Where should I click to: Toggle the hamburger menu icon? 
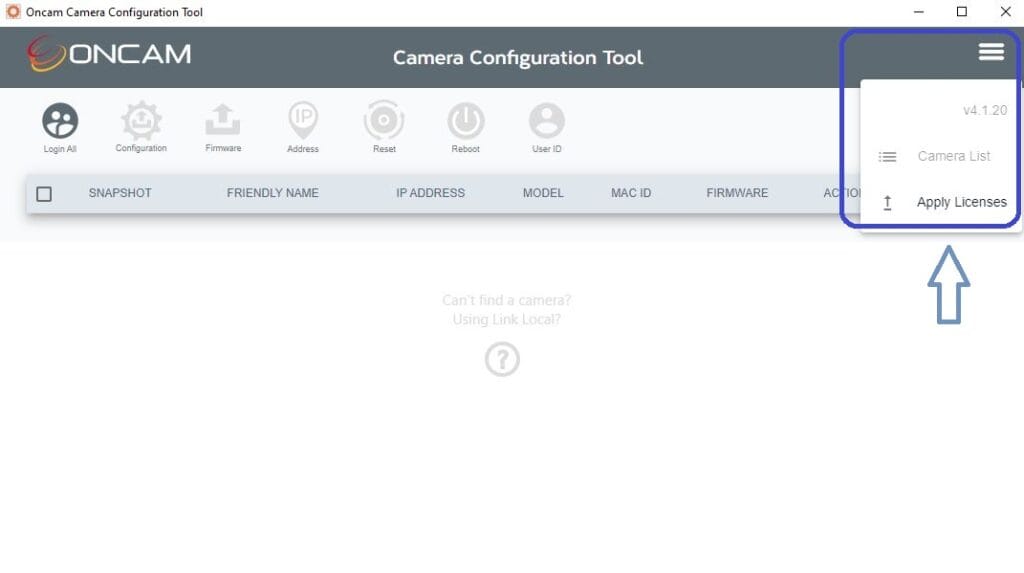click(991, 52)
